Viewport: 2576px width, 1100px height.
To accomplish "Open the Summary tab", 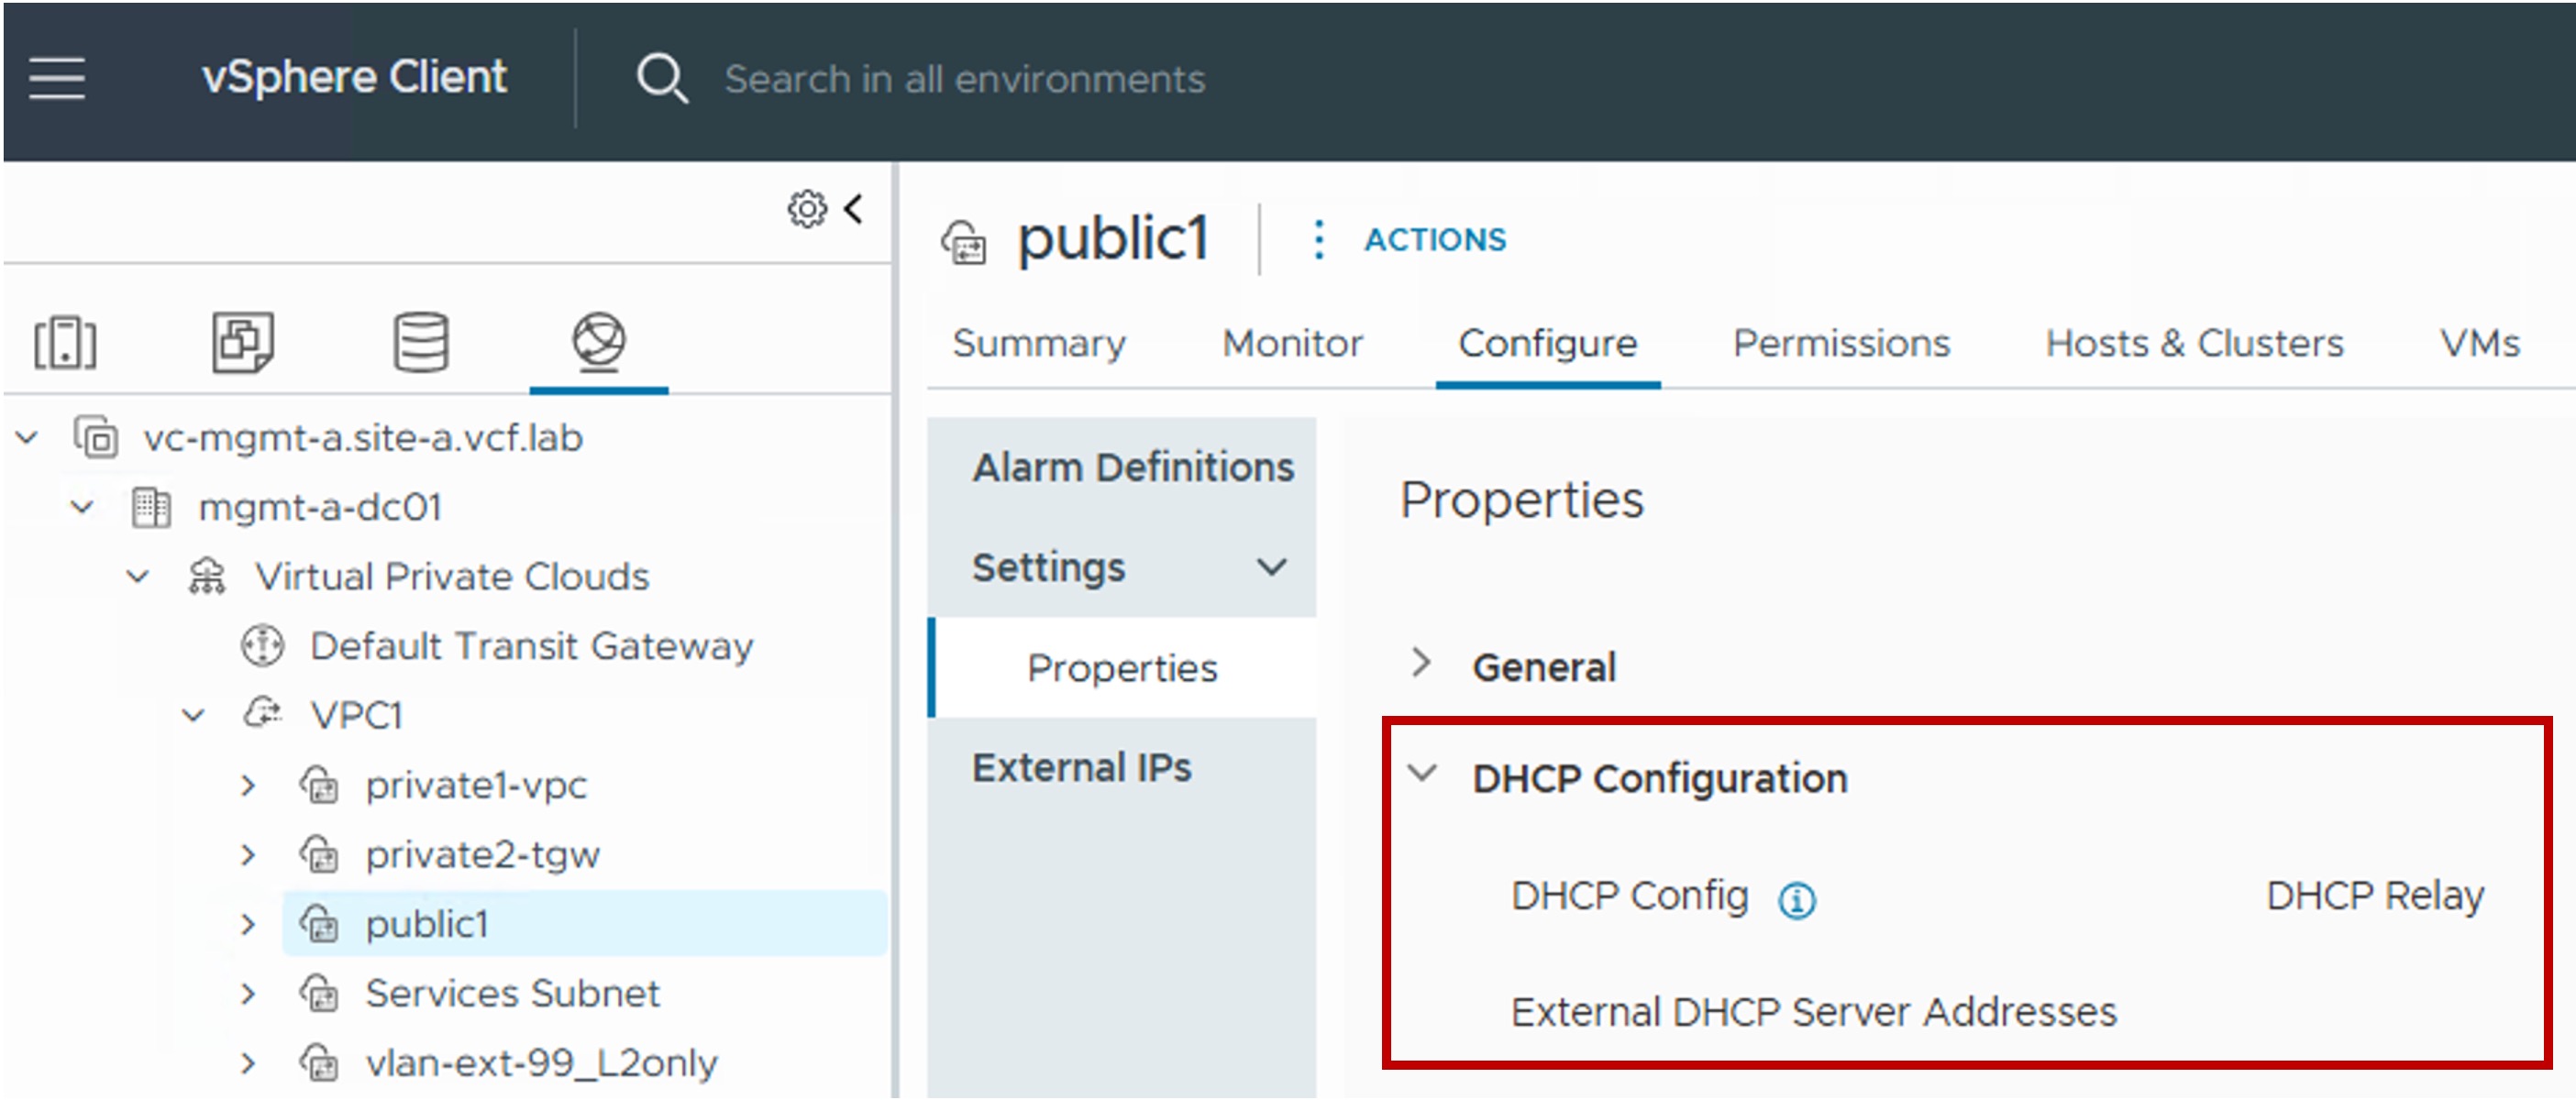I will 1039,344.
